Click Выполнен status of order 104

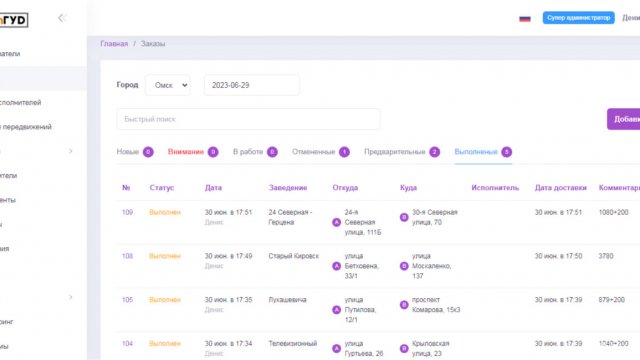pos(165,343)
